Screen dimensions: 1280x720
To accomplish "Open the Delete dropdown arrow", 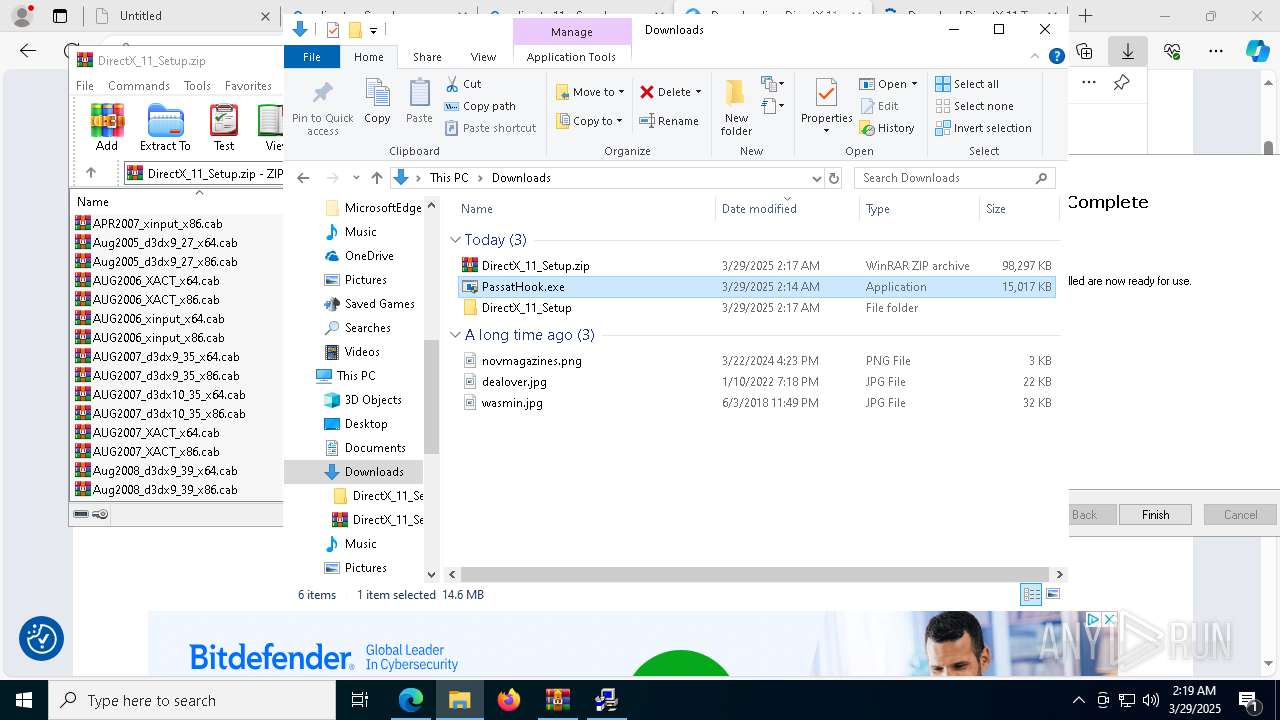I will (698, 92).
